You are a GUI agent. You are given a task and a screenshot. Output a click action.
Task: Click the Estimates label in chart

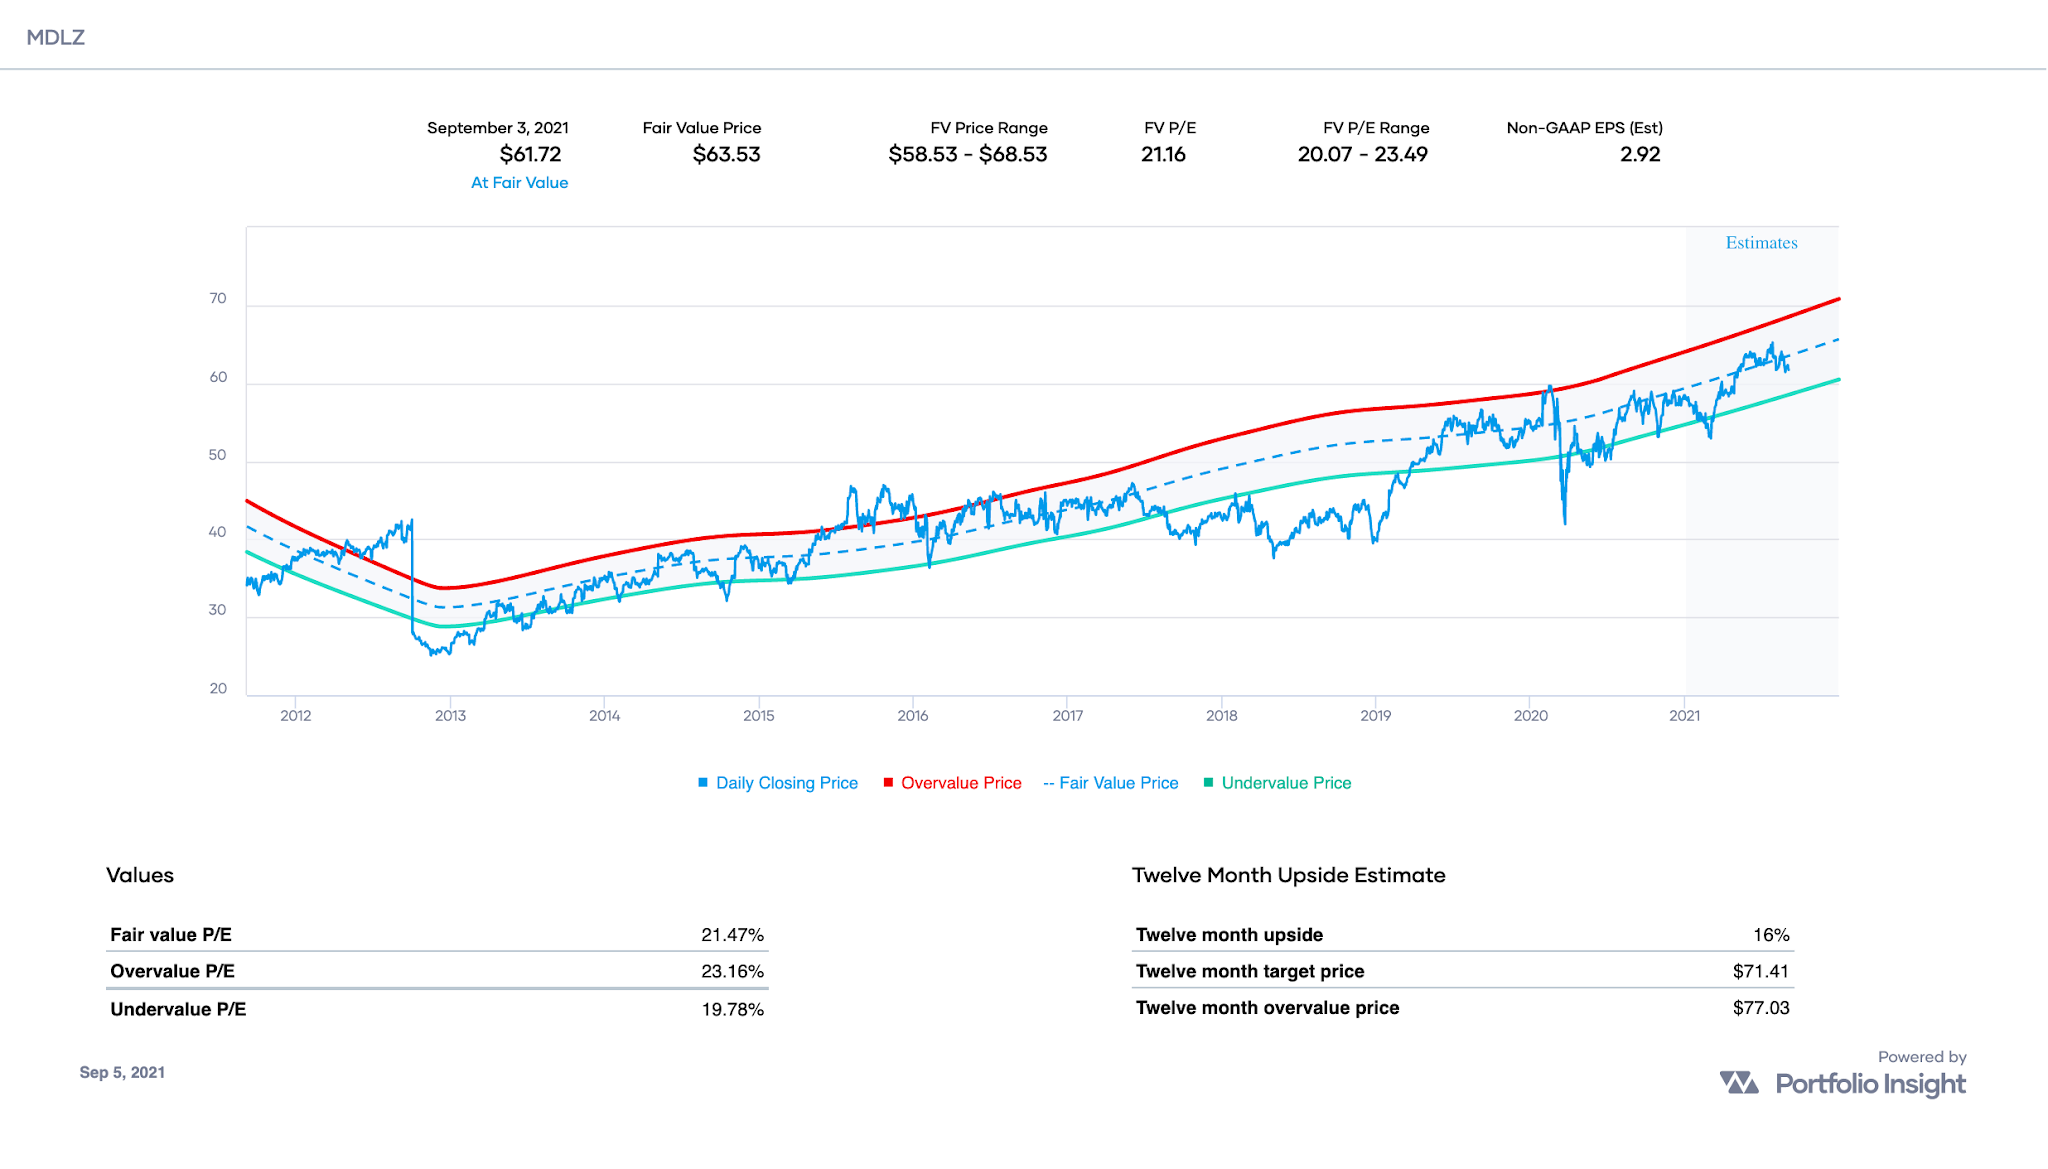tap(1761, 243)
